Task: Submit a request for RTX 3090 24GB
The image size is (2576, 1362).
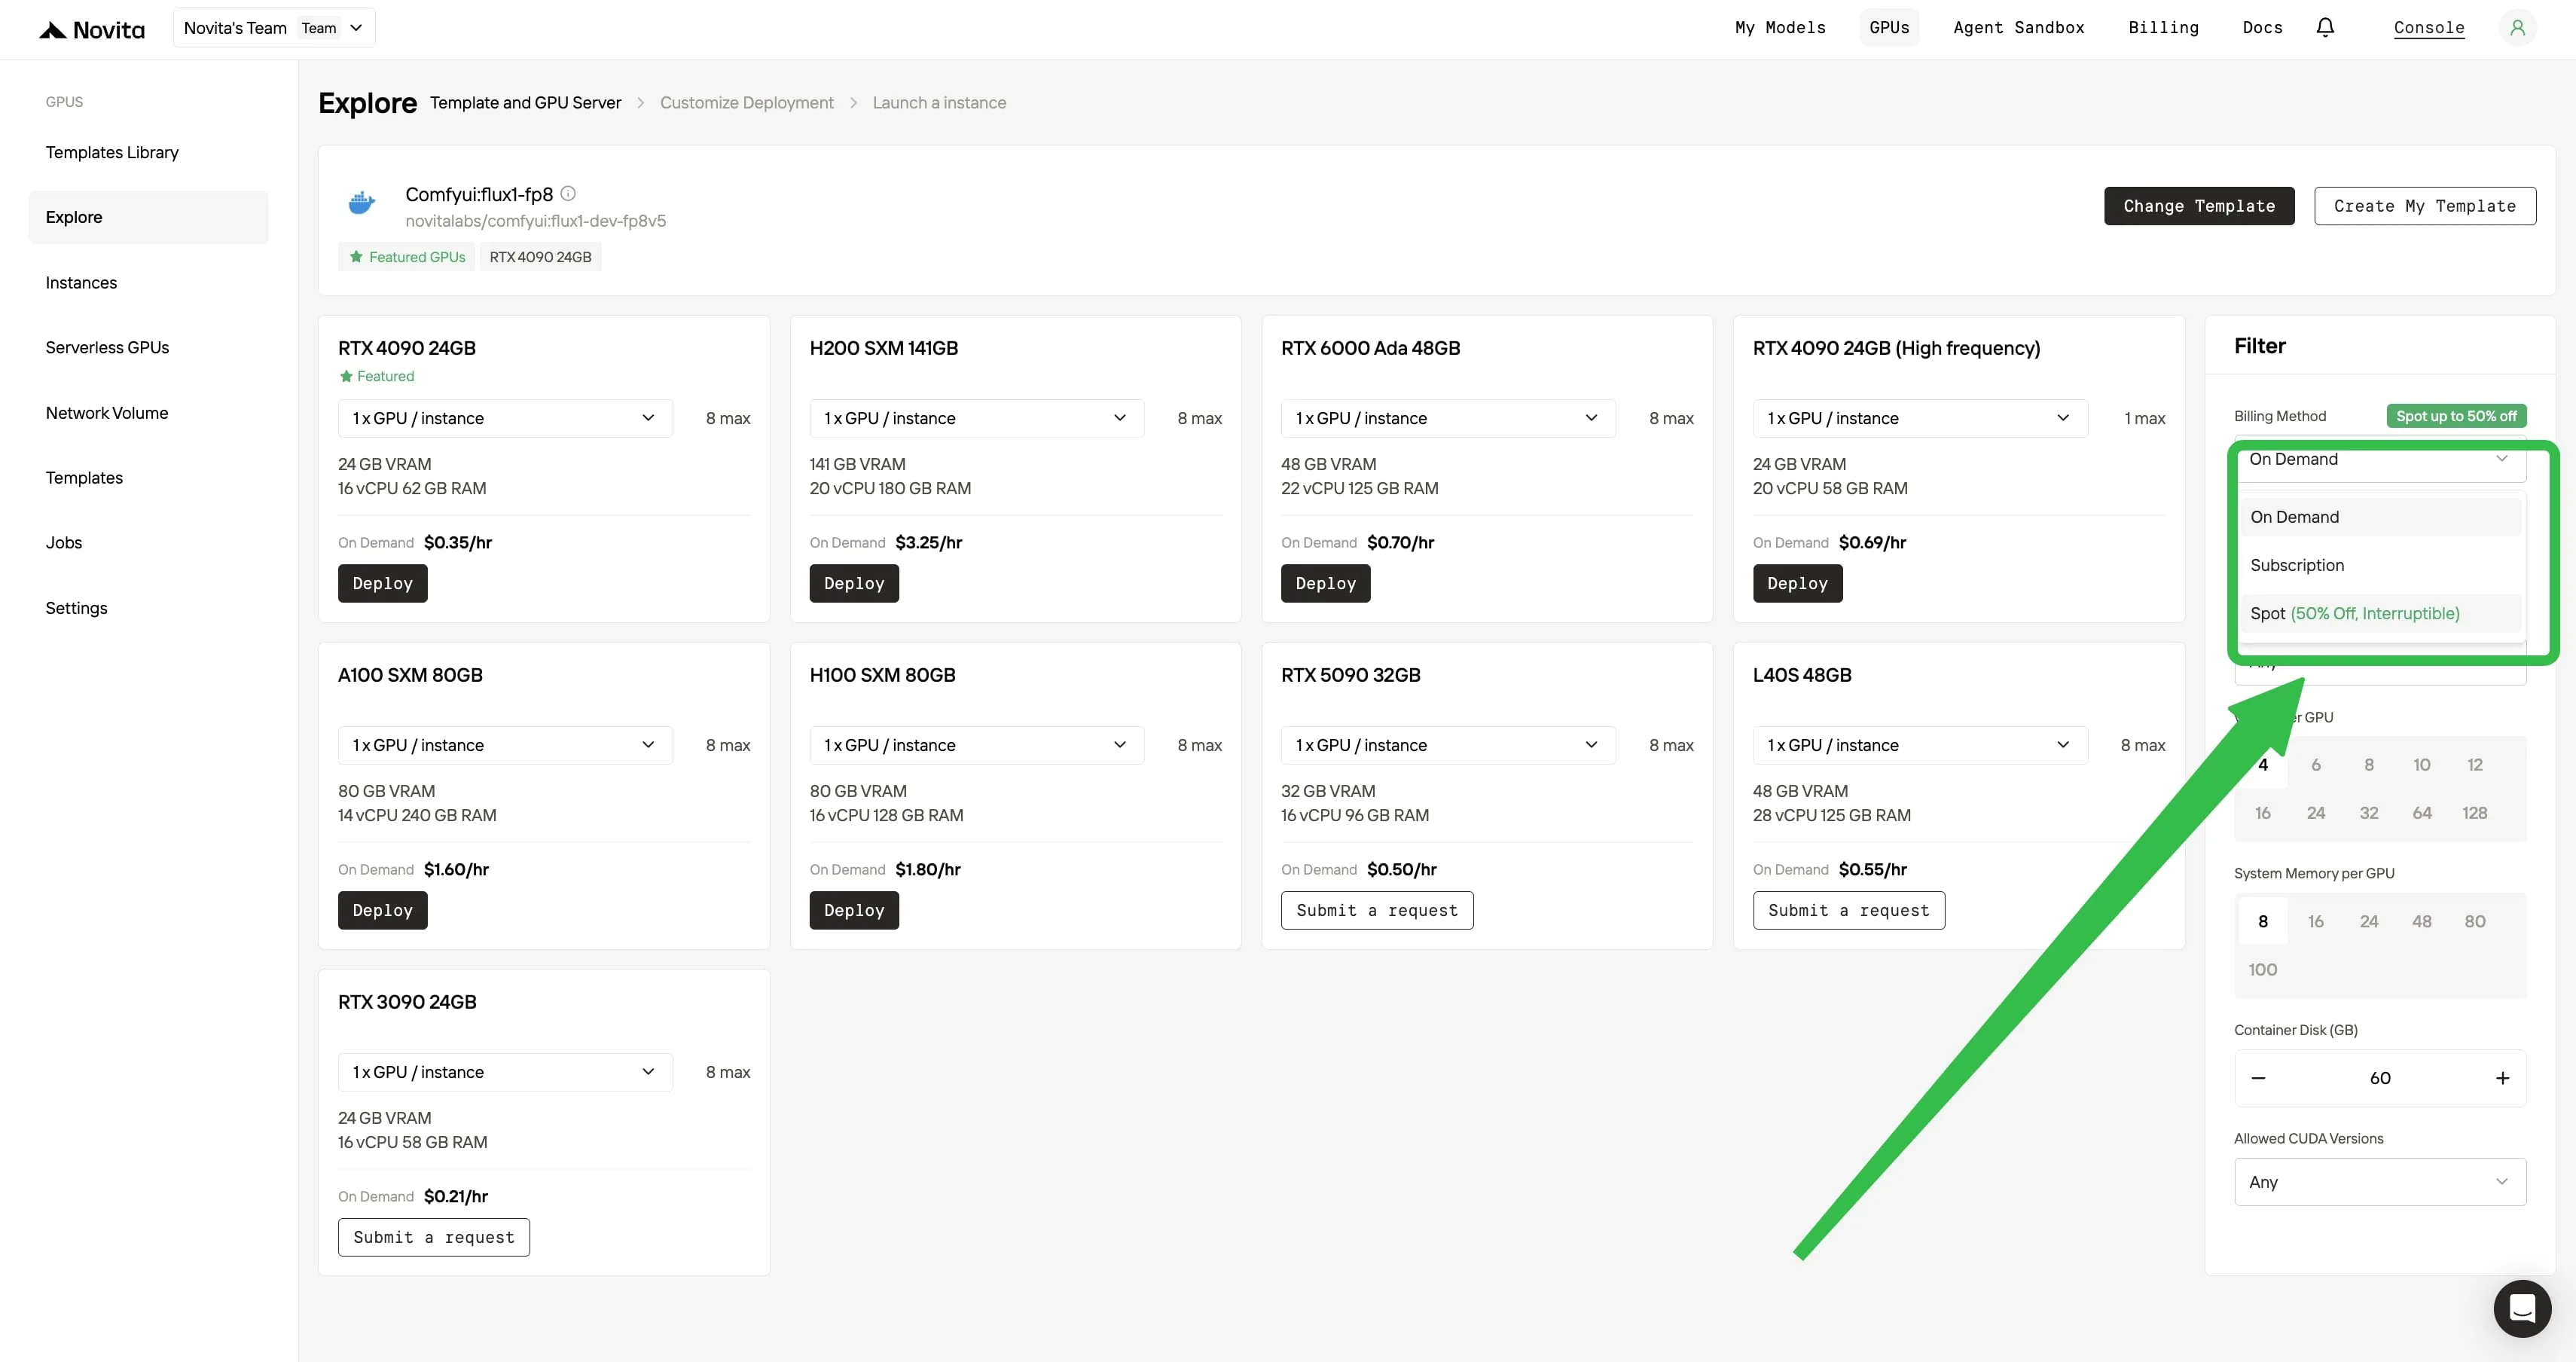Action: [433, 1237]
